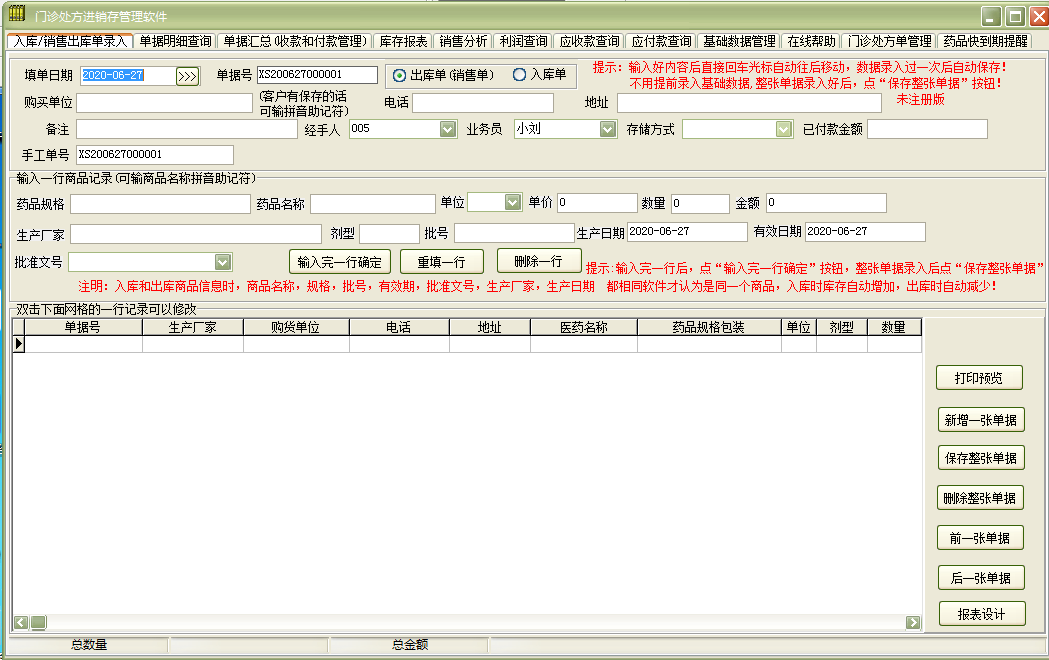Click horizontal scrollbar right arrow
Screen dimensions: 1049x660
913,622
